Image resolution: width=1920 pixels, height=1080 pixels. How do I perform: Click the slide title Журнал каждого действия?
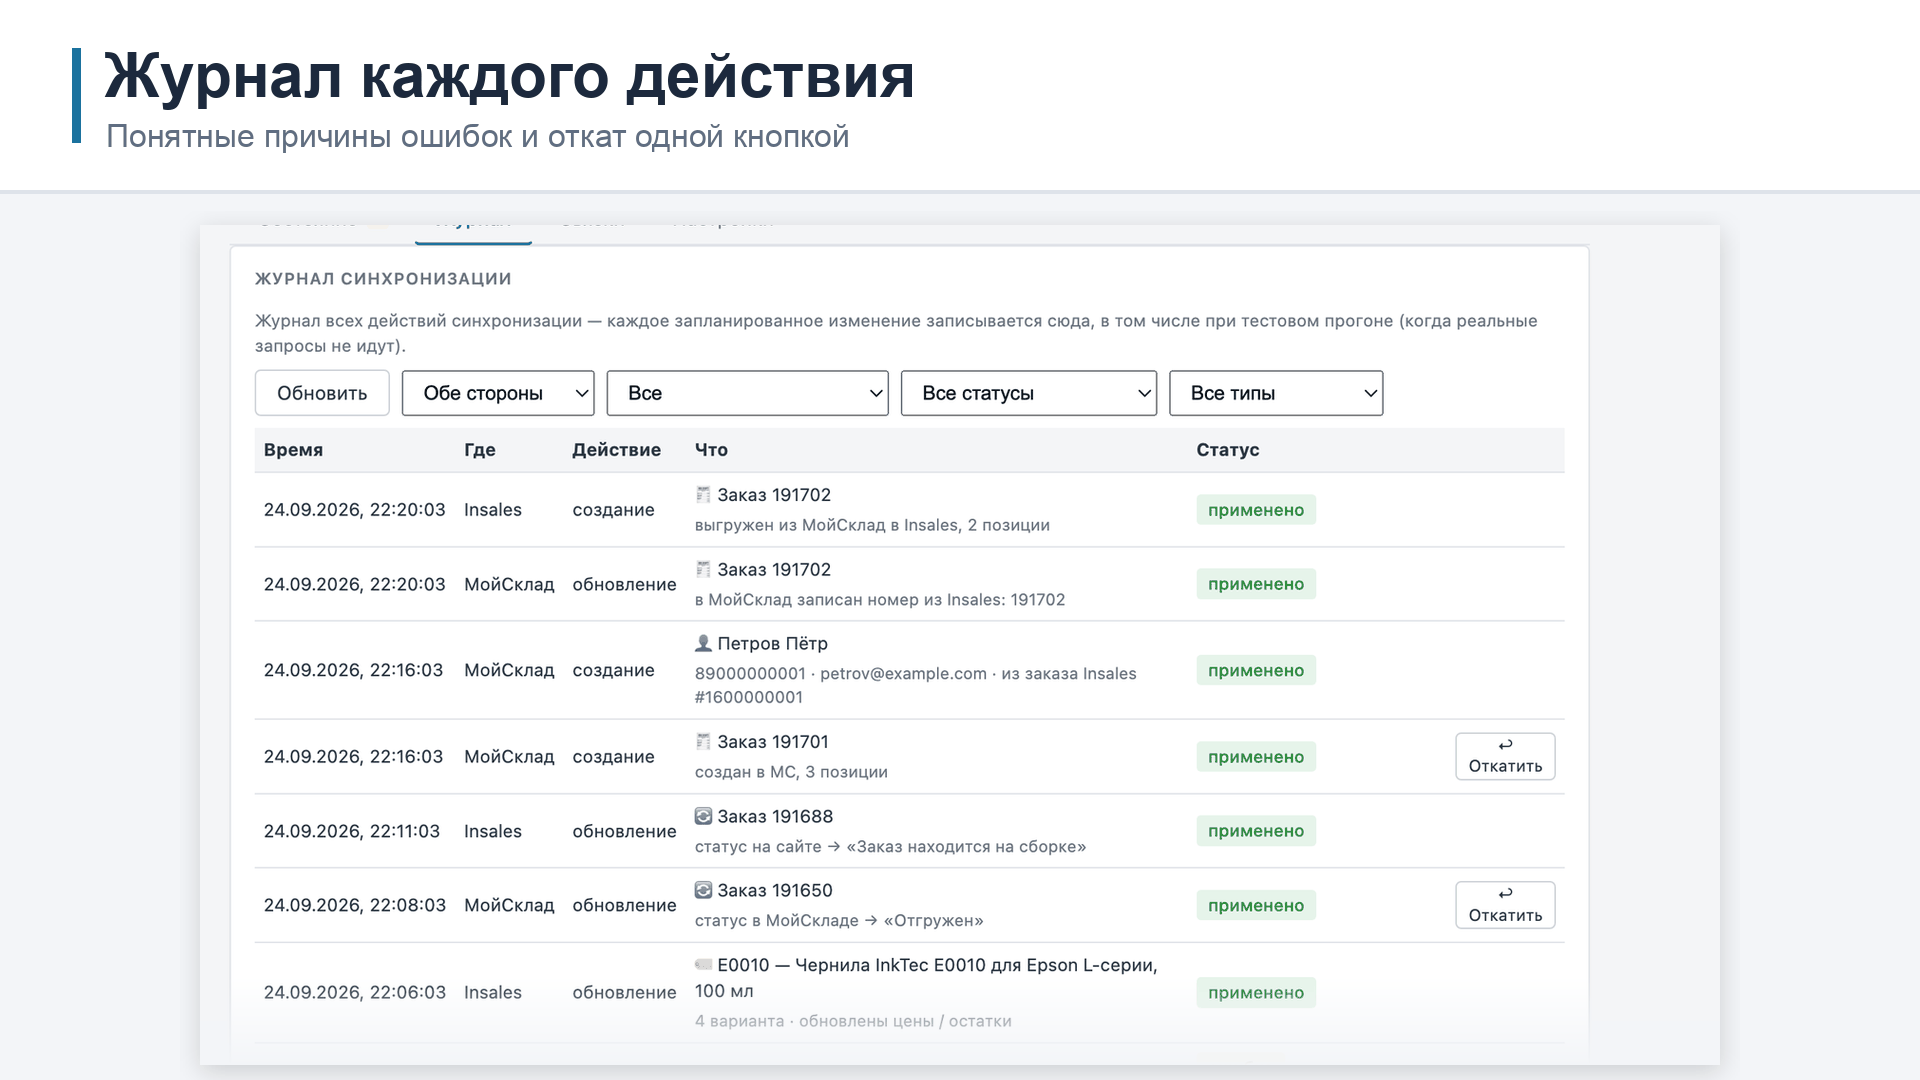509,76
